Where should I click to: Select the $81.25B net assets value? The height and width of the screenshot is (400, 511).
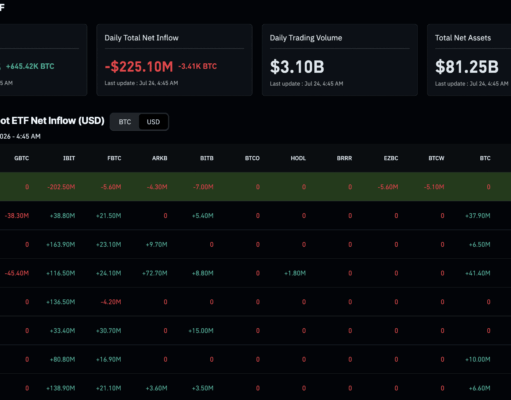pos(467,67)
